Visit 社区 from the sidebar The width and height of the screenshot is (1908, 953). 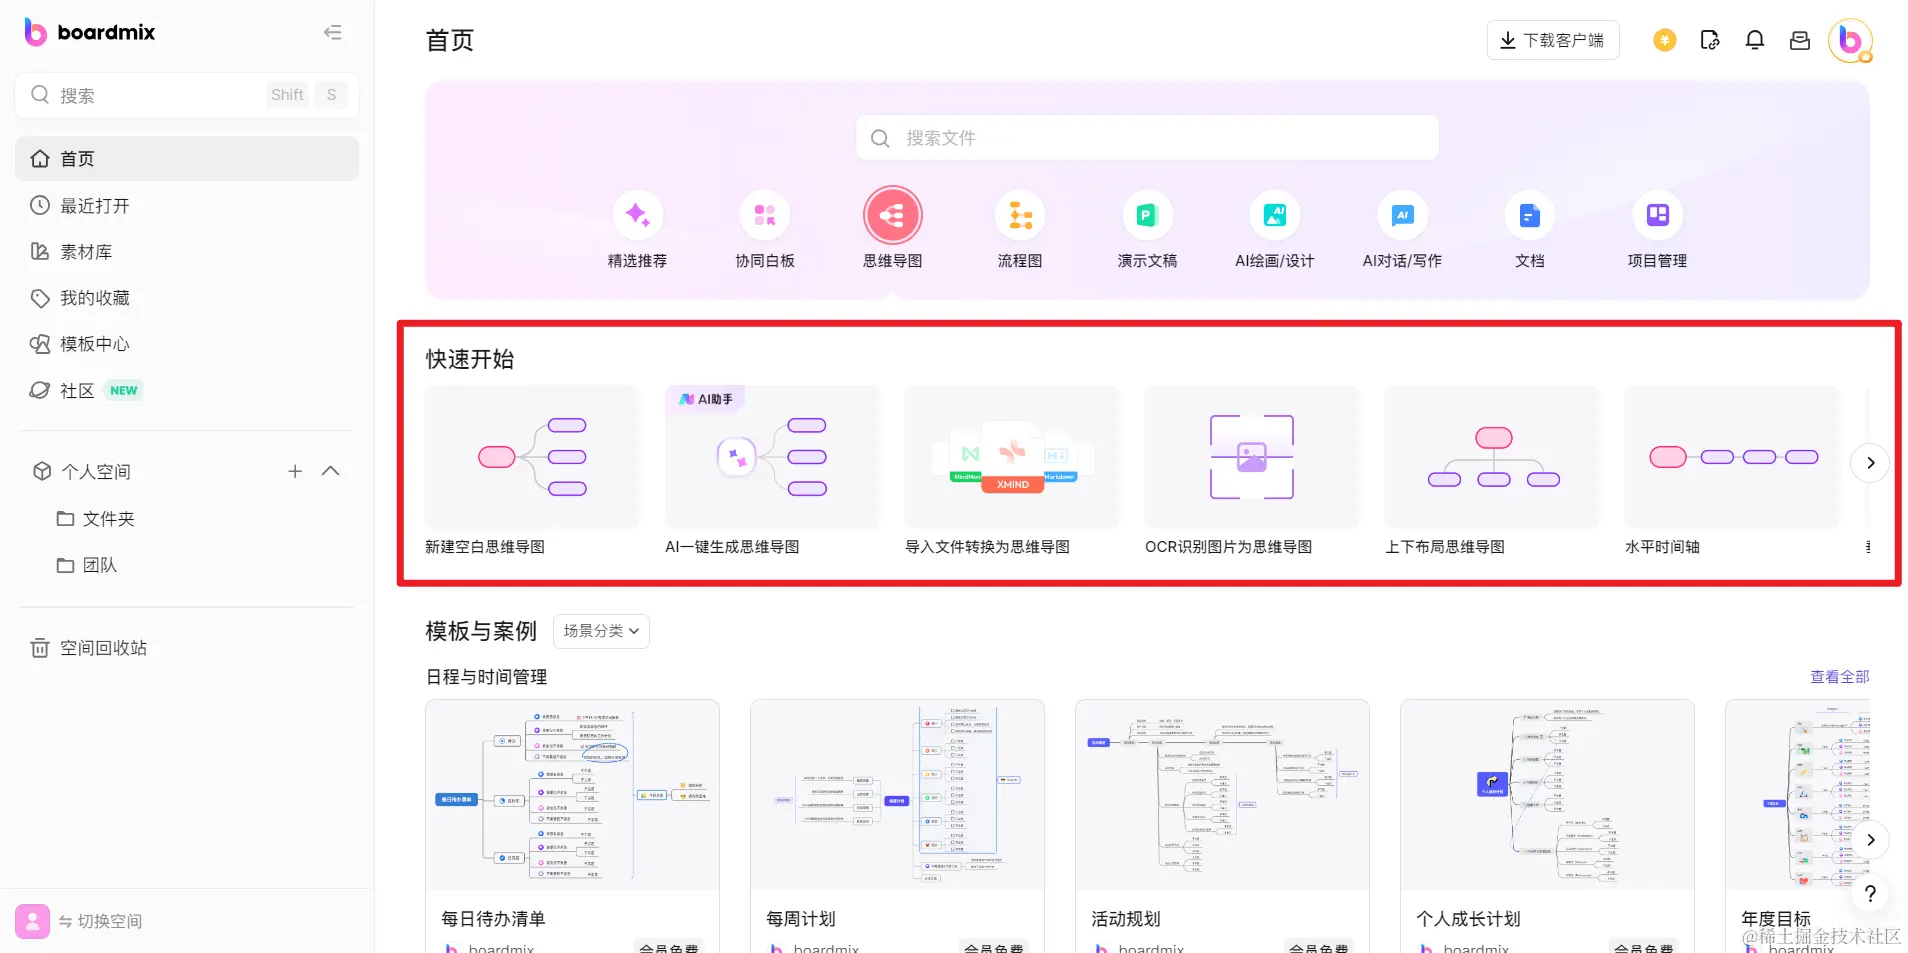tap(76, 390)
